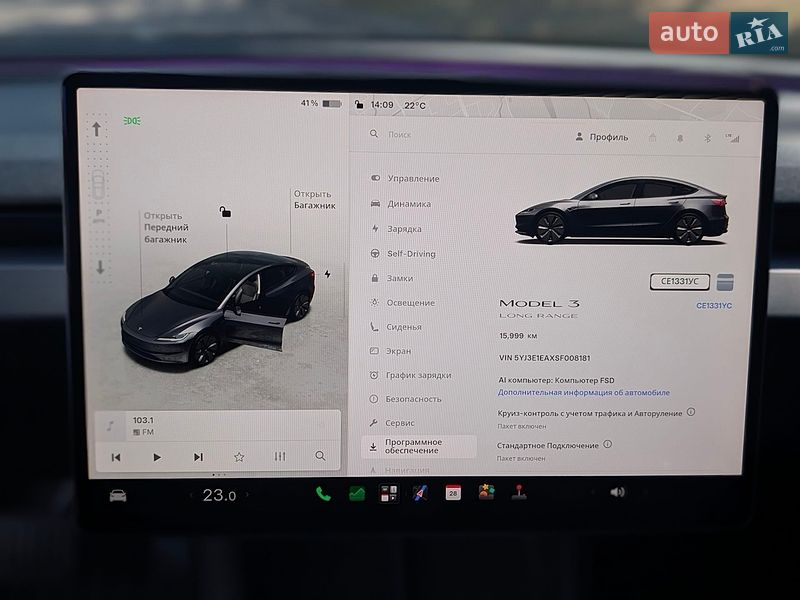
Task: Increase temperature with the right arrow
Action: pos(247,494)
